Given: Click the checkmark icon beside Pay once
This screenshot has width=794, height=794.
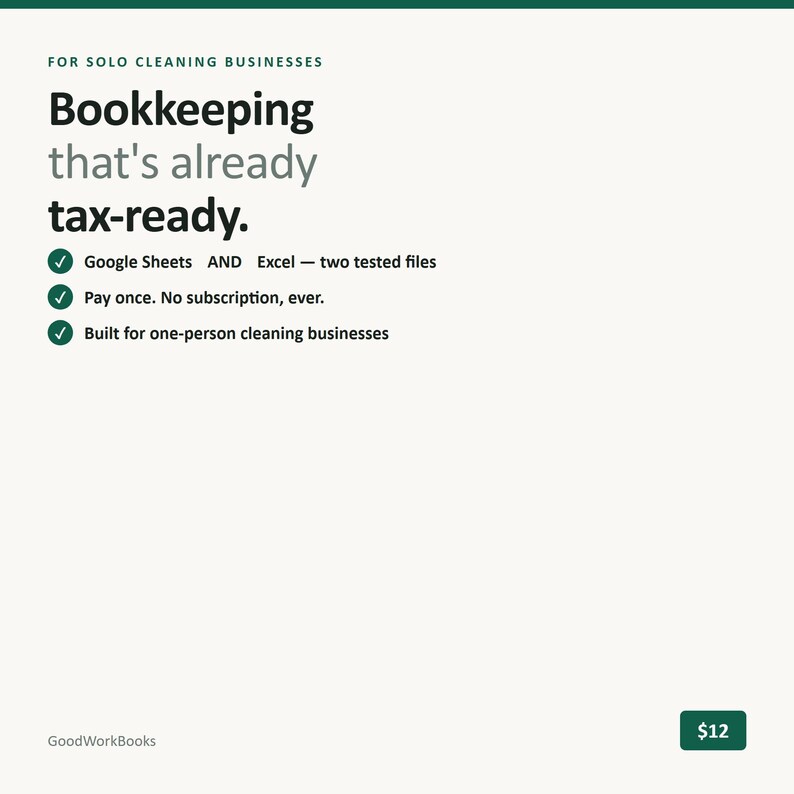Looking at the screenshot, I should coord(60,297).
